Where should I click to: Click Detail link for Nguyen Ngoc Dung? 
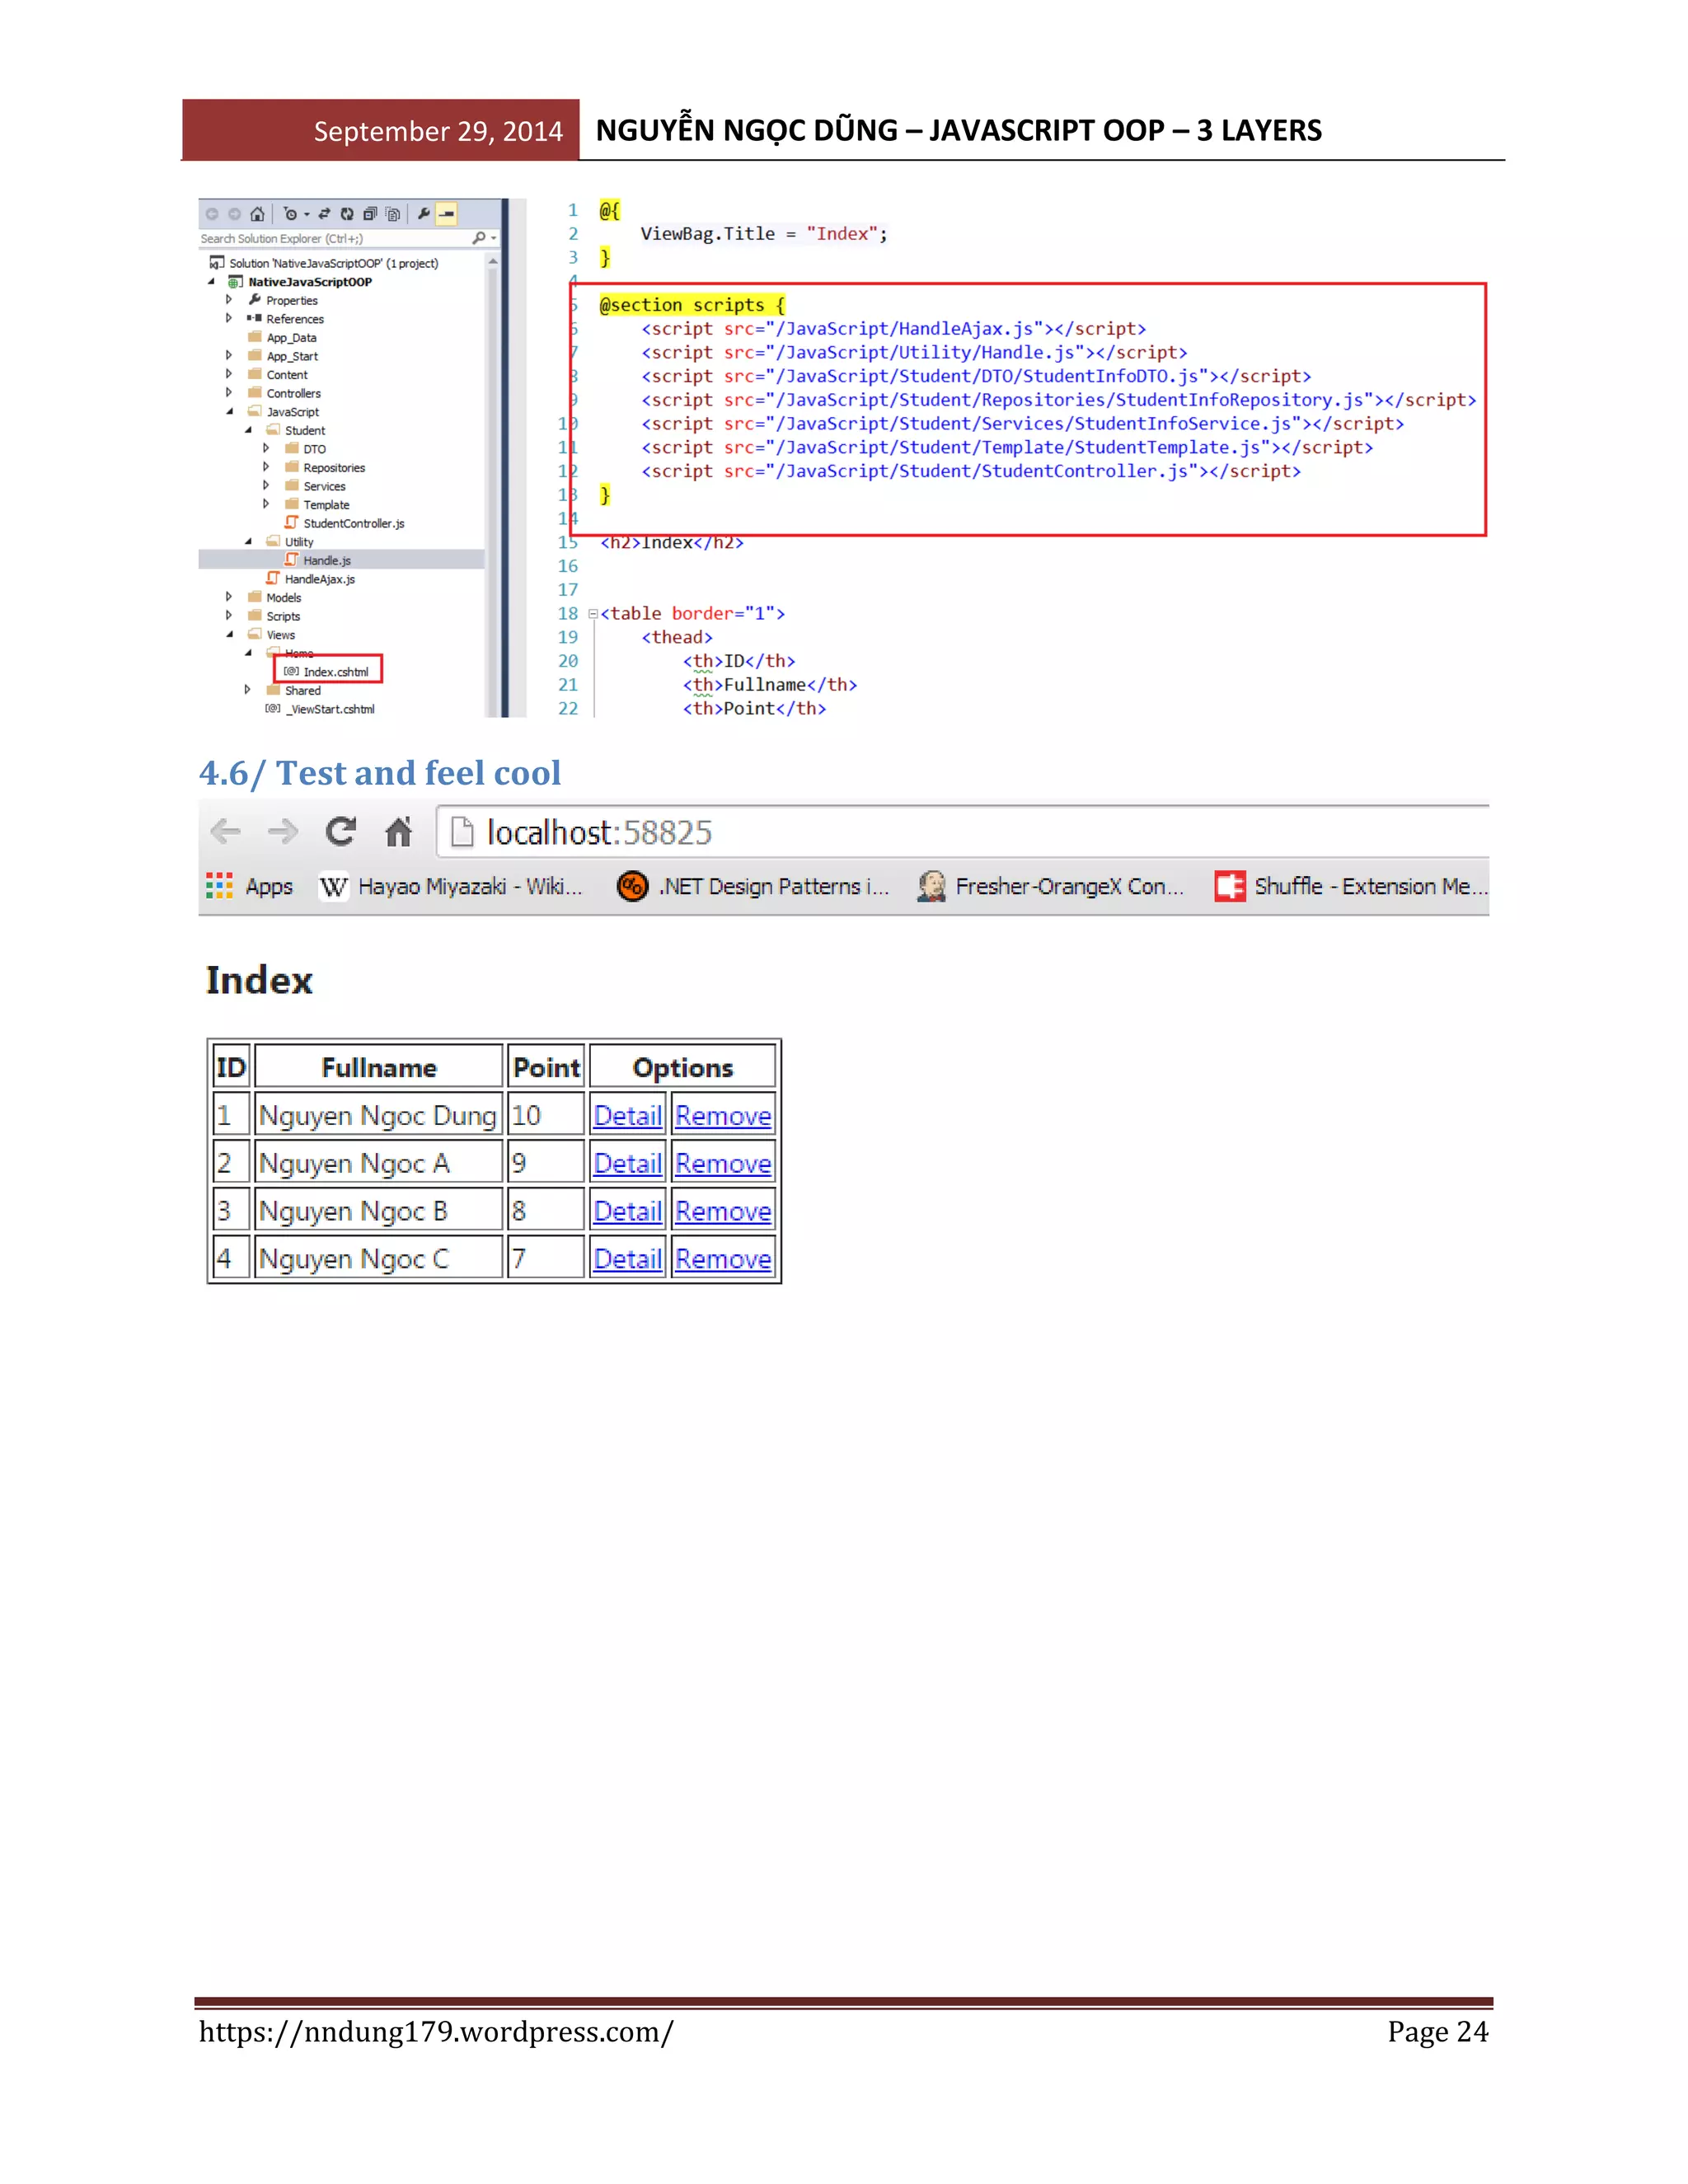tap(627, 1116)
